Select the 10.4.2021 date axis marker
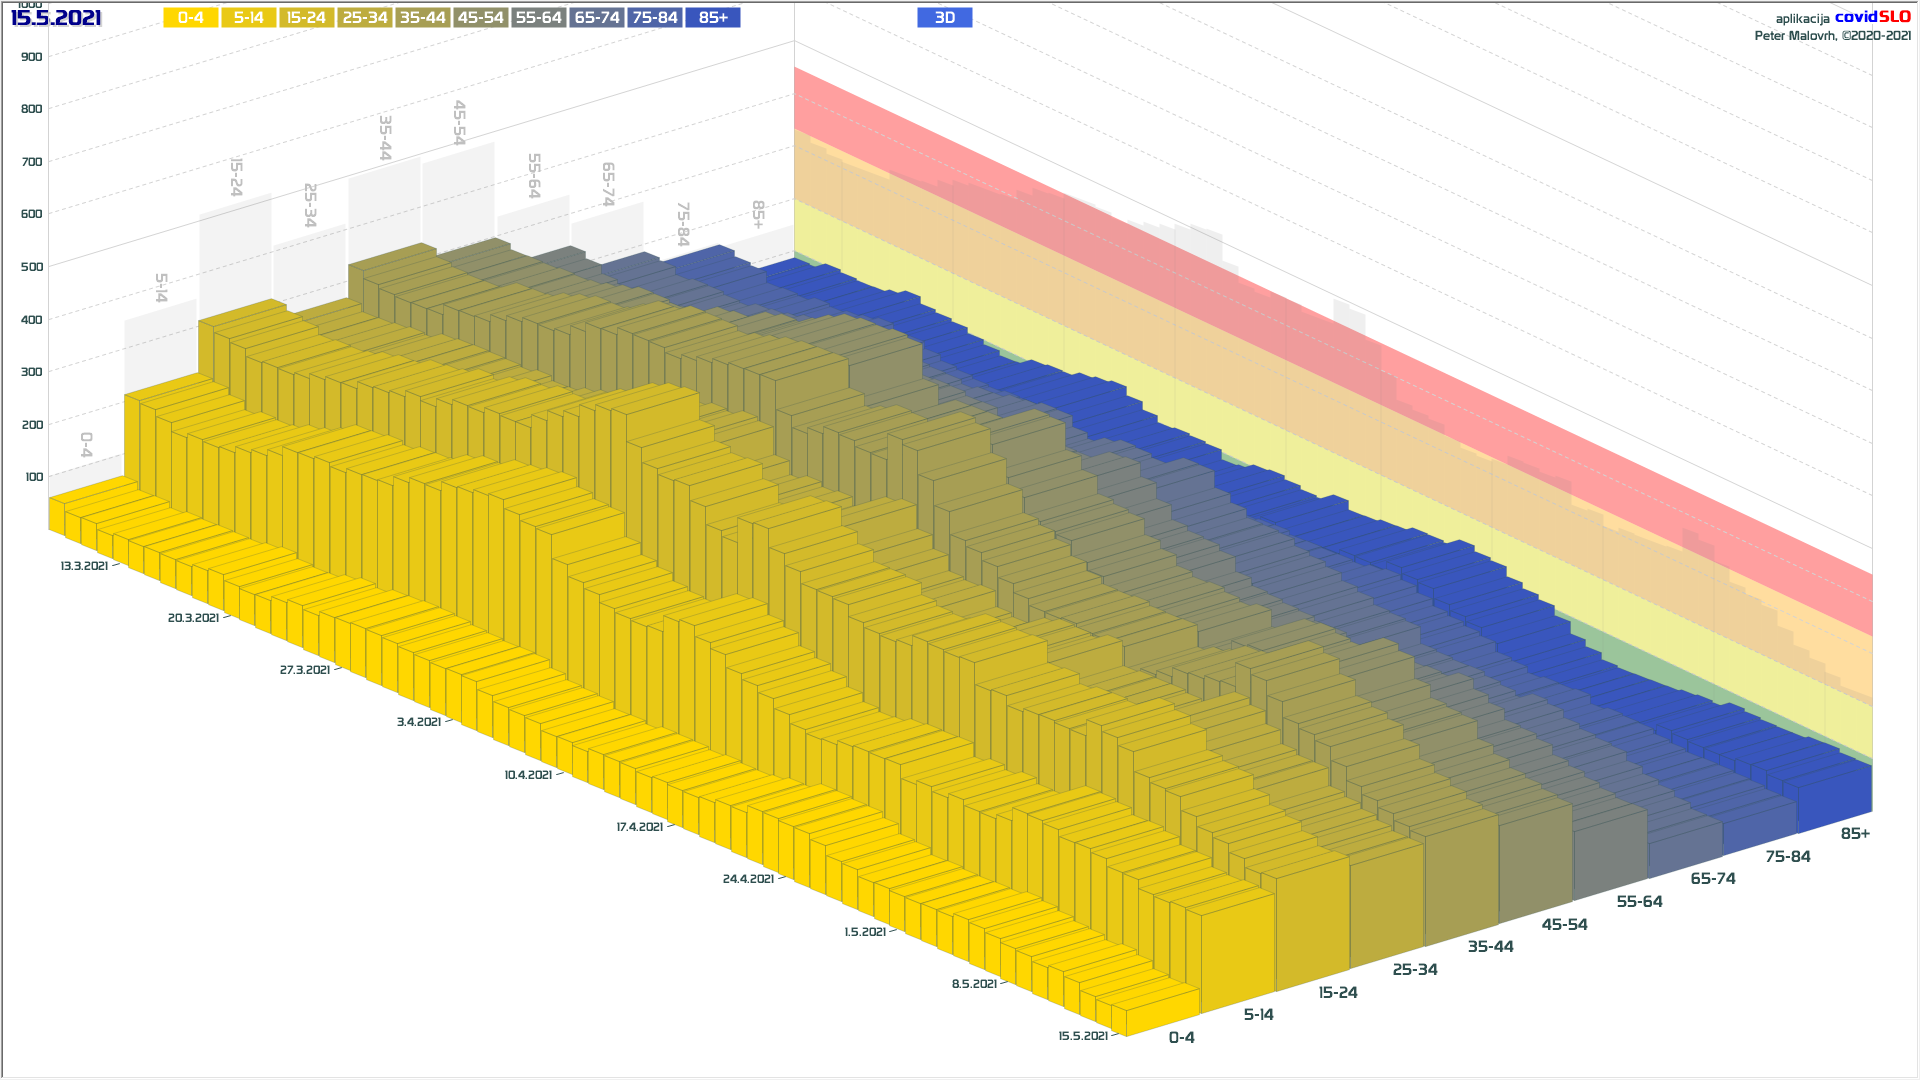This screenshot has height=1080, width=1920. tap(528, 775)
